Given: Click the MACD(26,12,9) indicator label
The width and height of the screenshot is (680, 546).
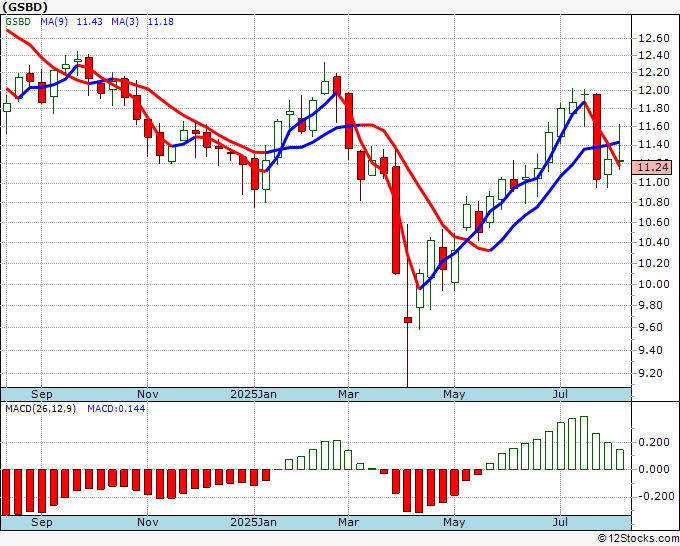Looking at the screenshot, I should (40, 409).
